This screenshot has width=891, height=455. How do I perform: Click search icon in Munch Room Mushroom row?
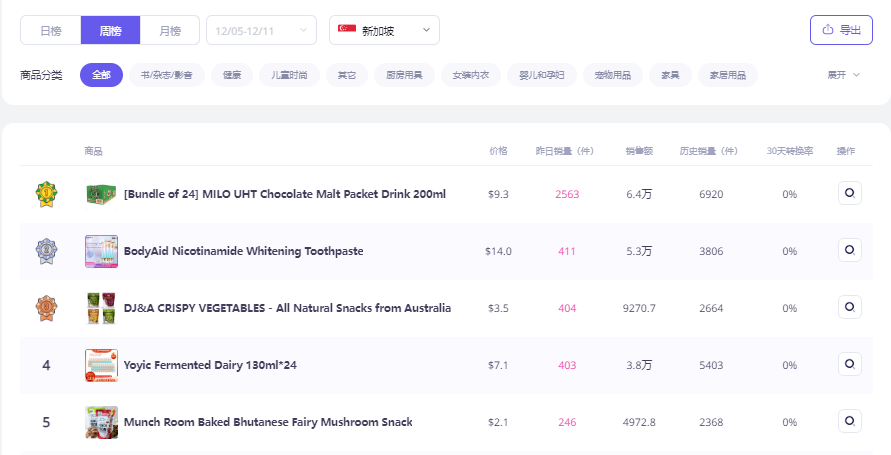[850, 421]
